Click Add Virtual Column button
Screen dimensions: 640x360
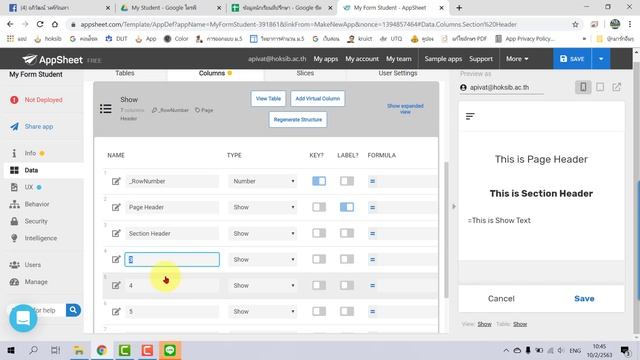318,98
